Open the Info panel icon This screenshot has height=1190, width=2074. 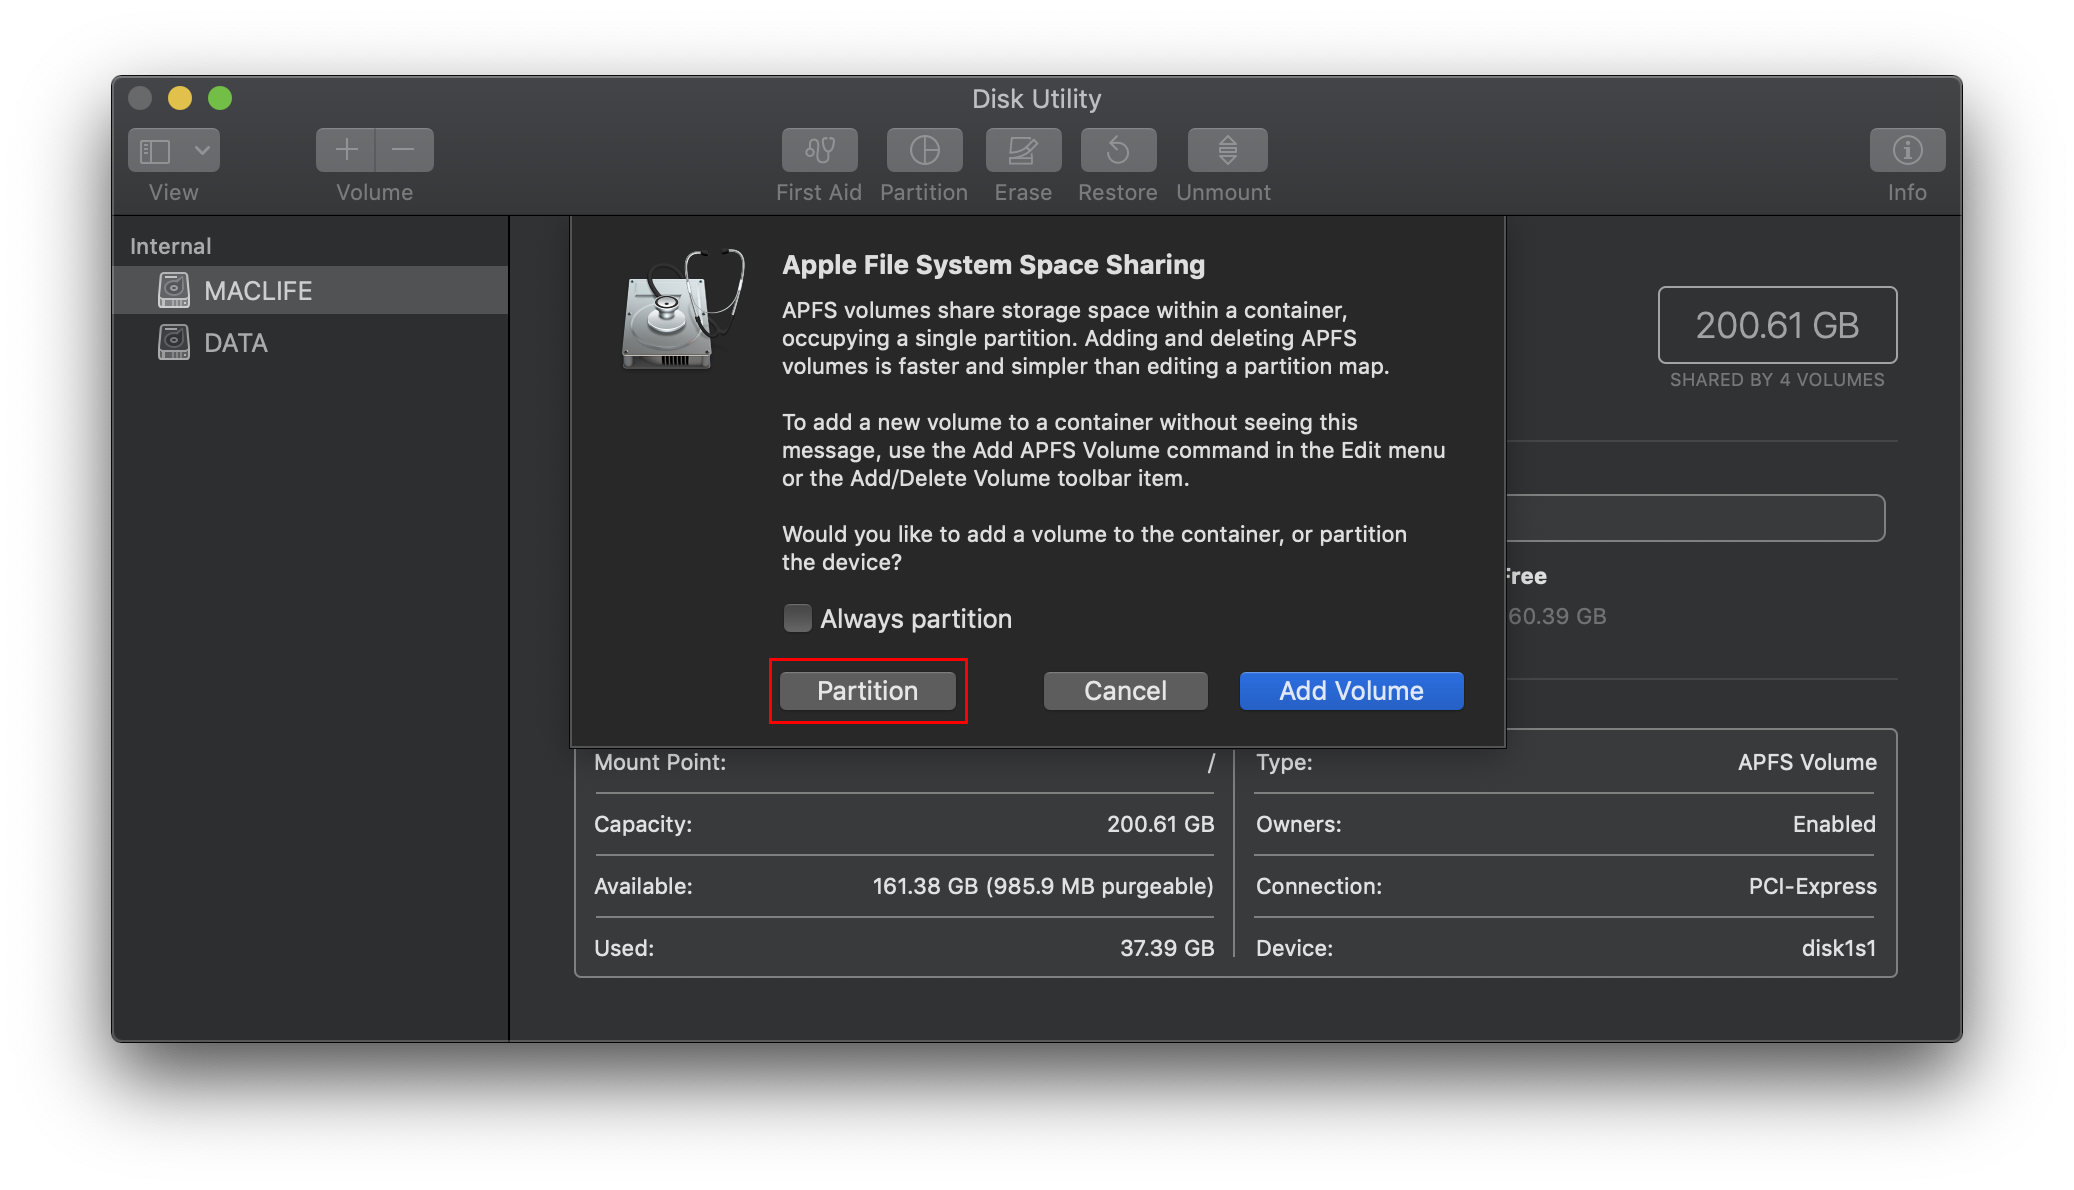(1907, 150)
